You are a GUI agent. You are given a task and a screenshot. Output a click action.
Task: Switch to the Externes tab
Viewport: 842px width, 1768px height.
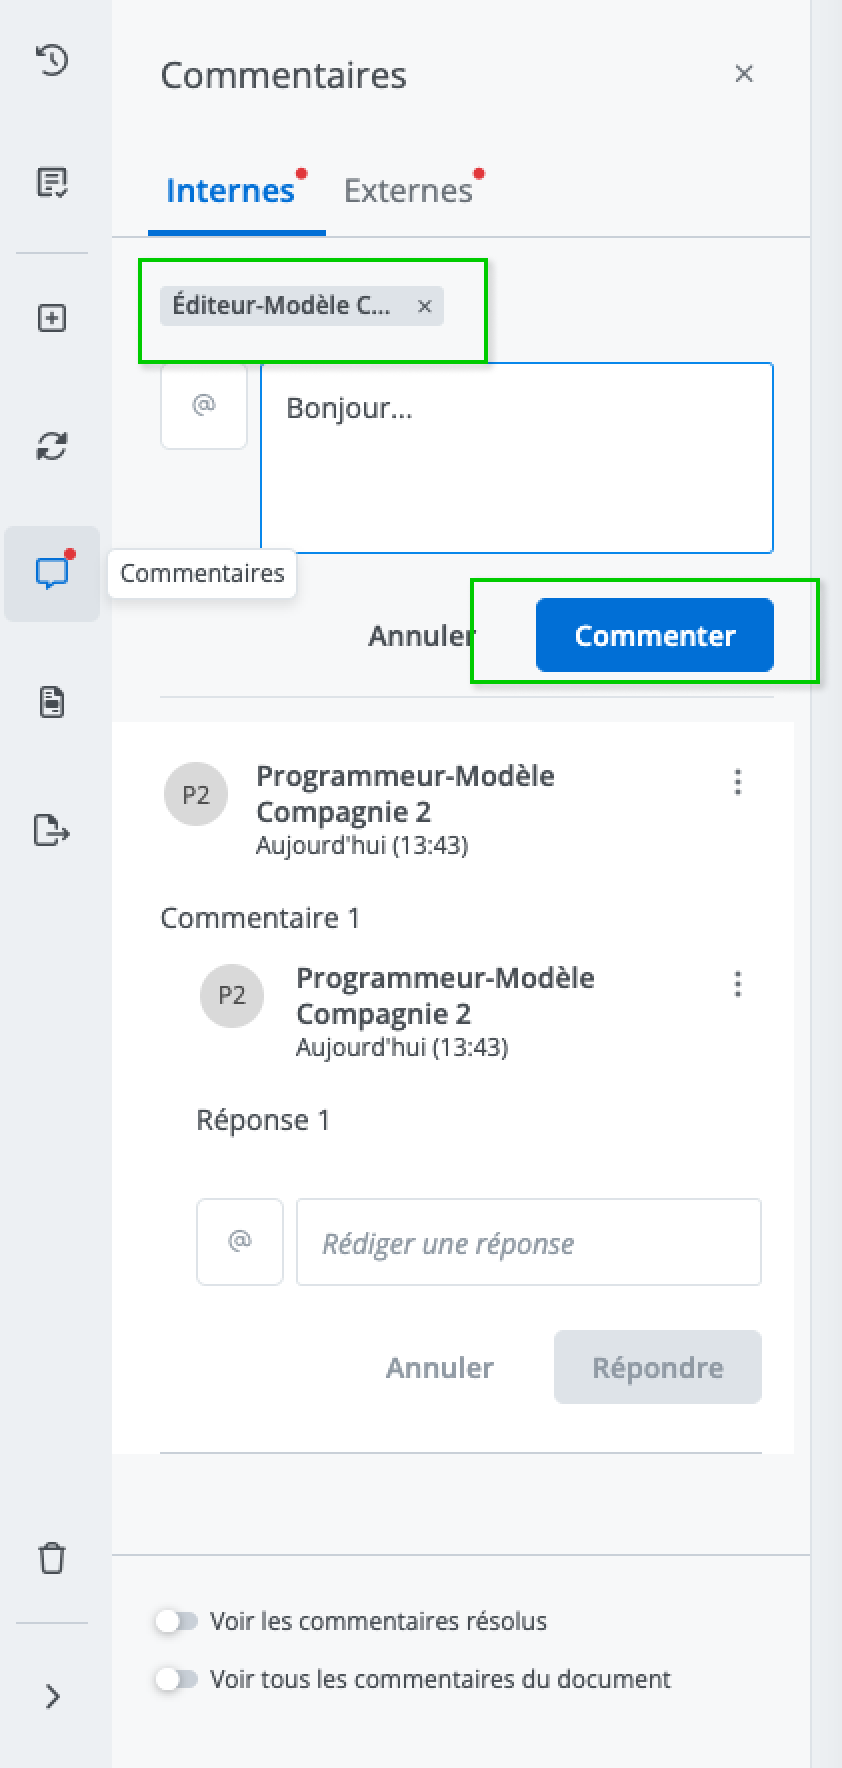tap(408, 190)
